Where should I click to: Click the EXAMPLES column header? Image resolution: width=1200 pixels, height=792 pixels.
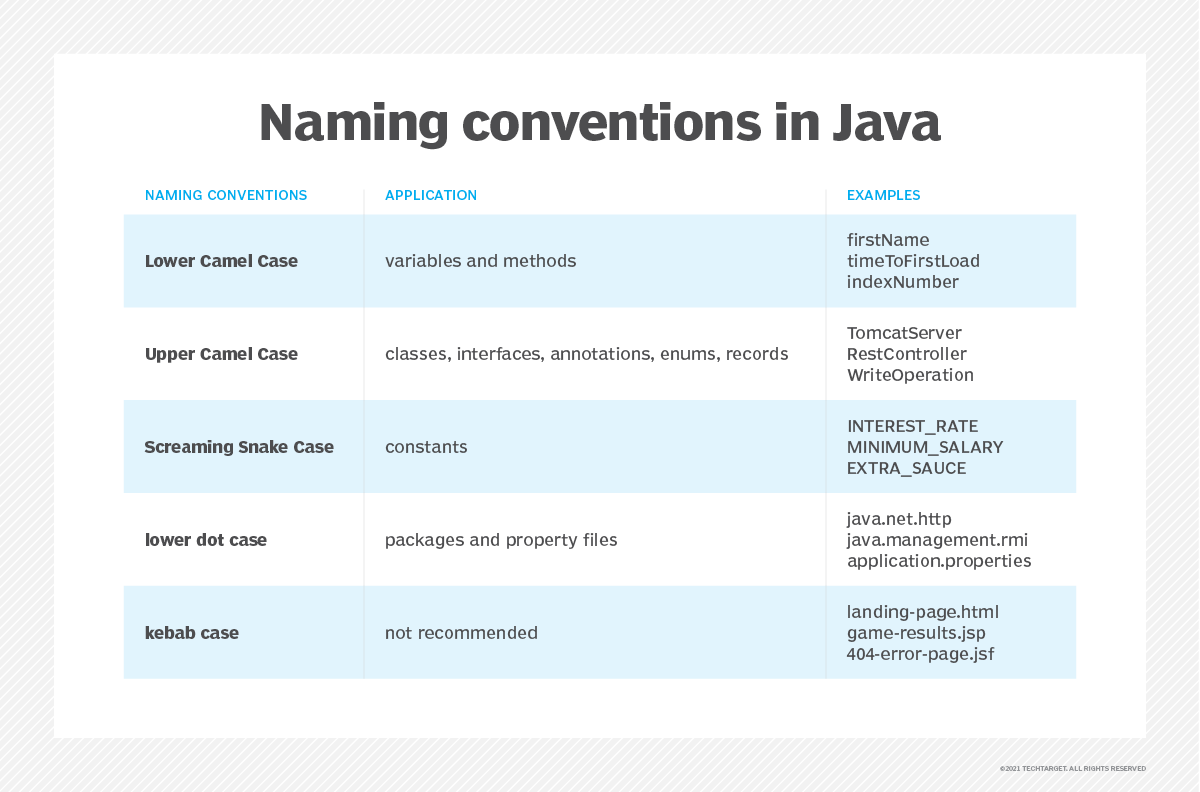tap(883, 196)
